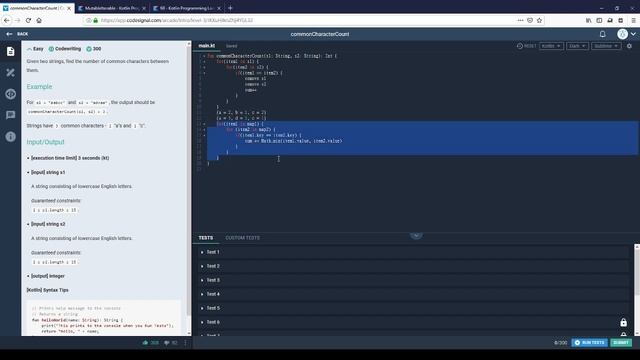This screenshot has height=360, width=640.
Task: Close the MutableIterable Kotlin browser tab
Action: coord(144,8)
